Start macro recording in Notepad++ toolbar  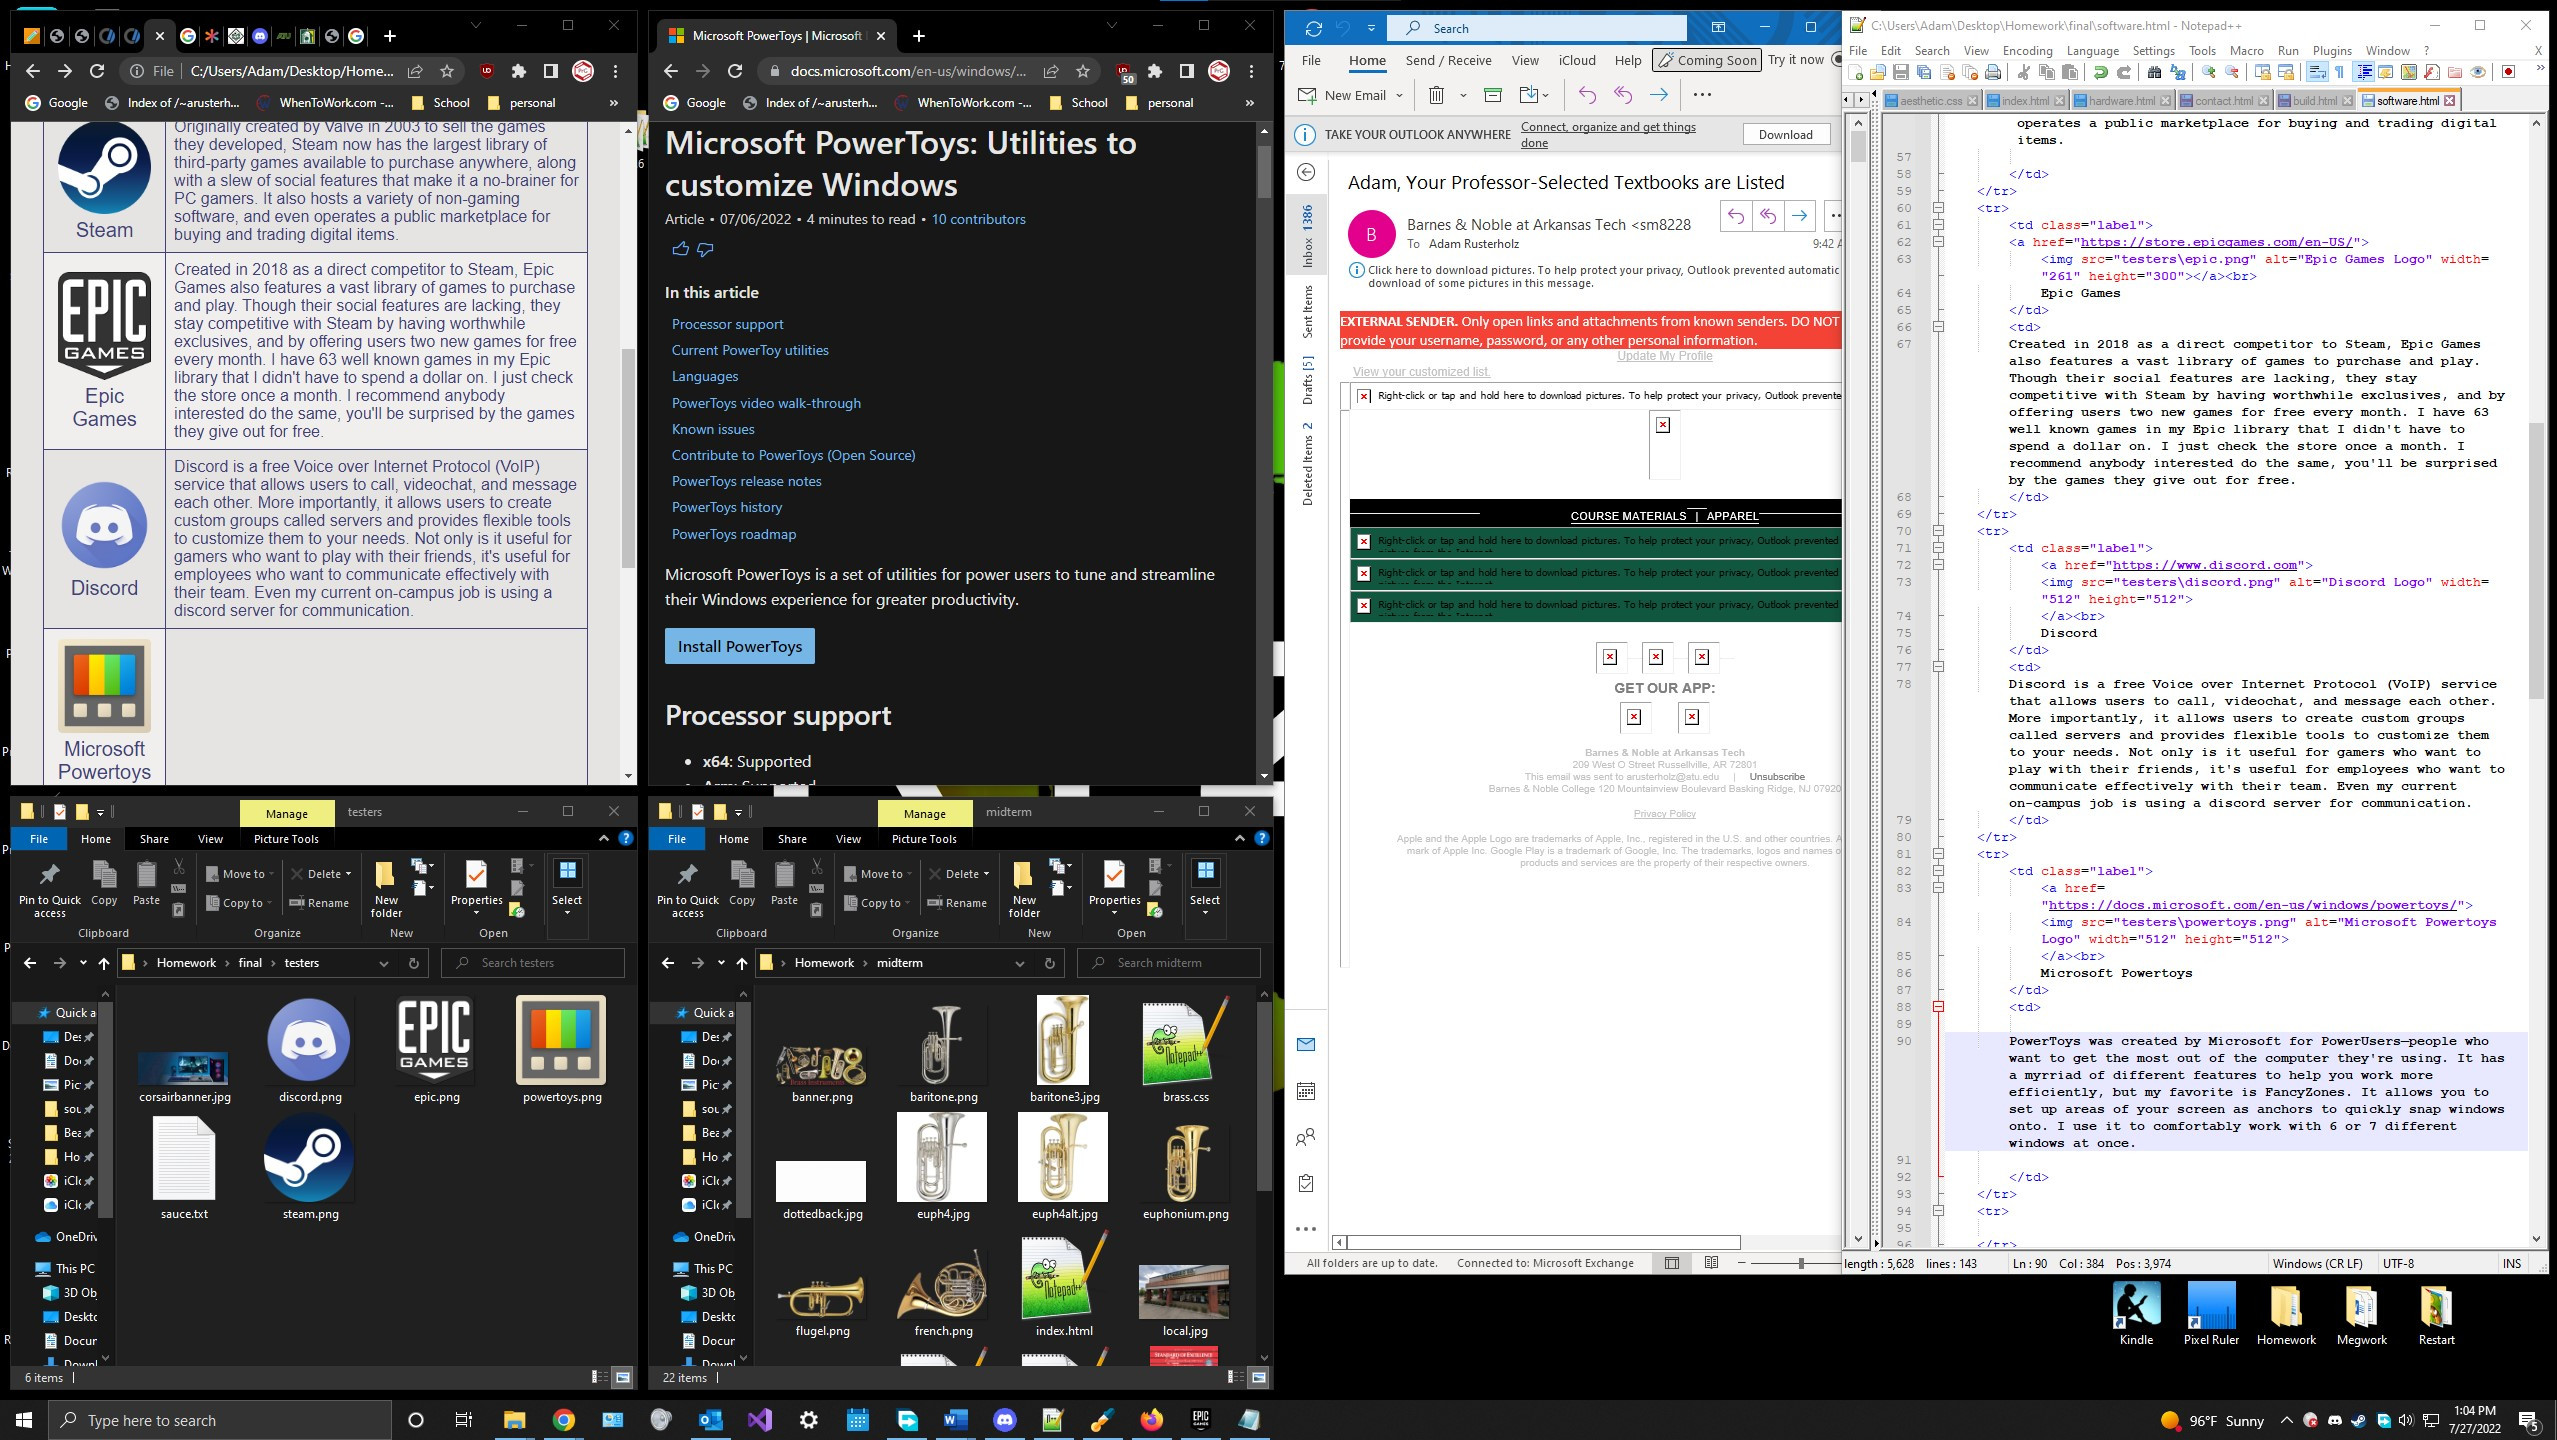(x=2508, y=72)
